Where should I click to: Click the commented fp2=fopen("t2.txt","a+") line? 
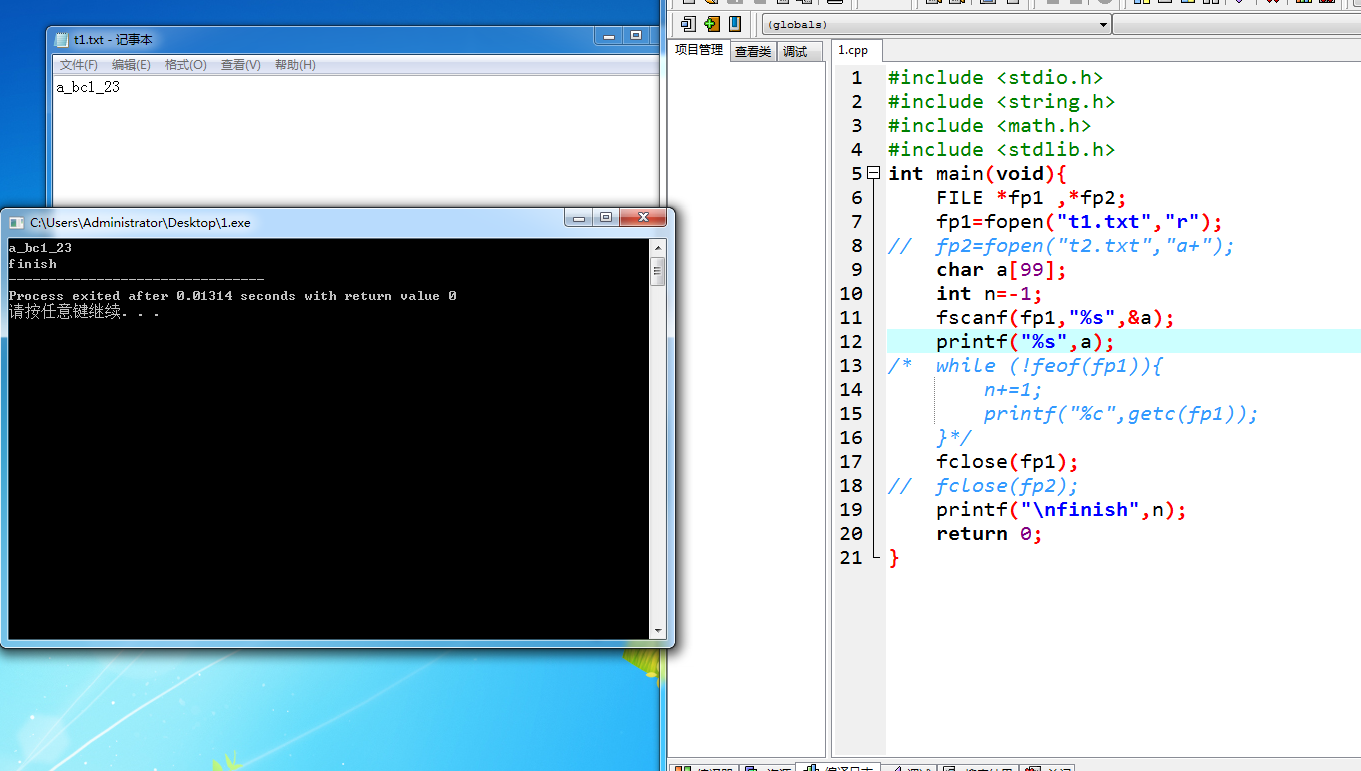pos(1061,245)
